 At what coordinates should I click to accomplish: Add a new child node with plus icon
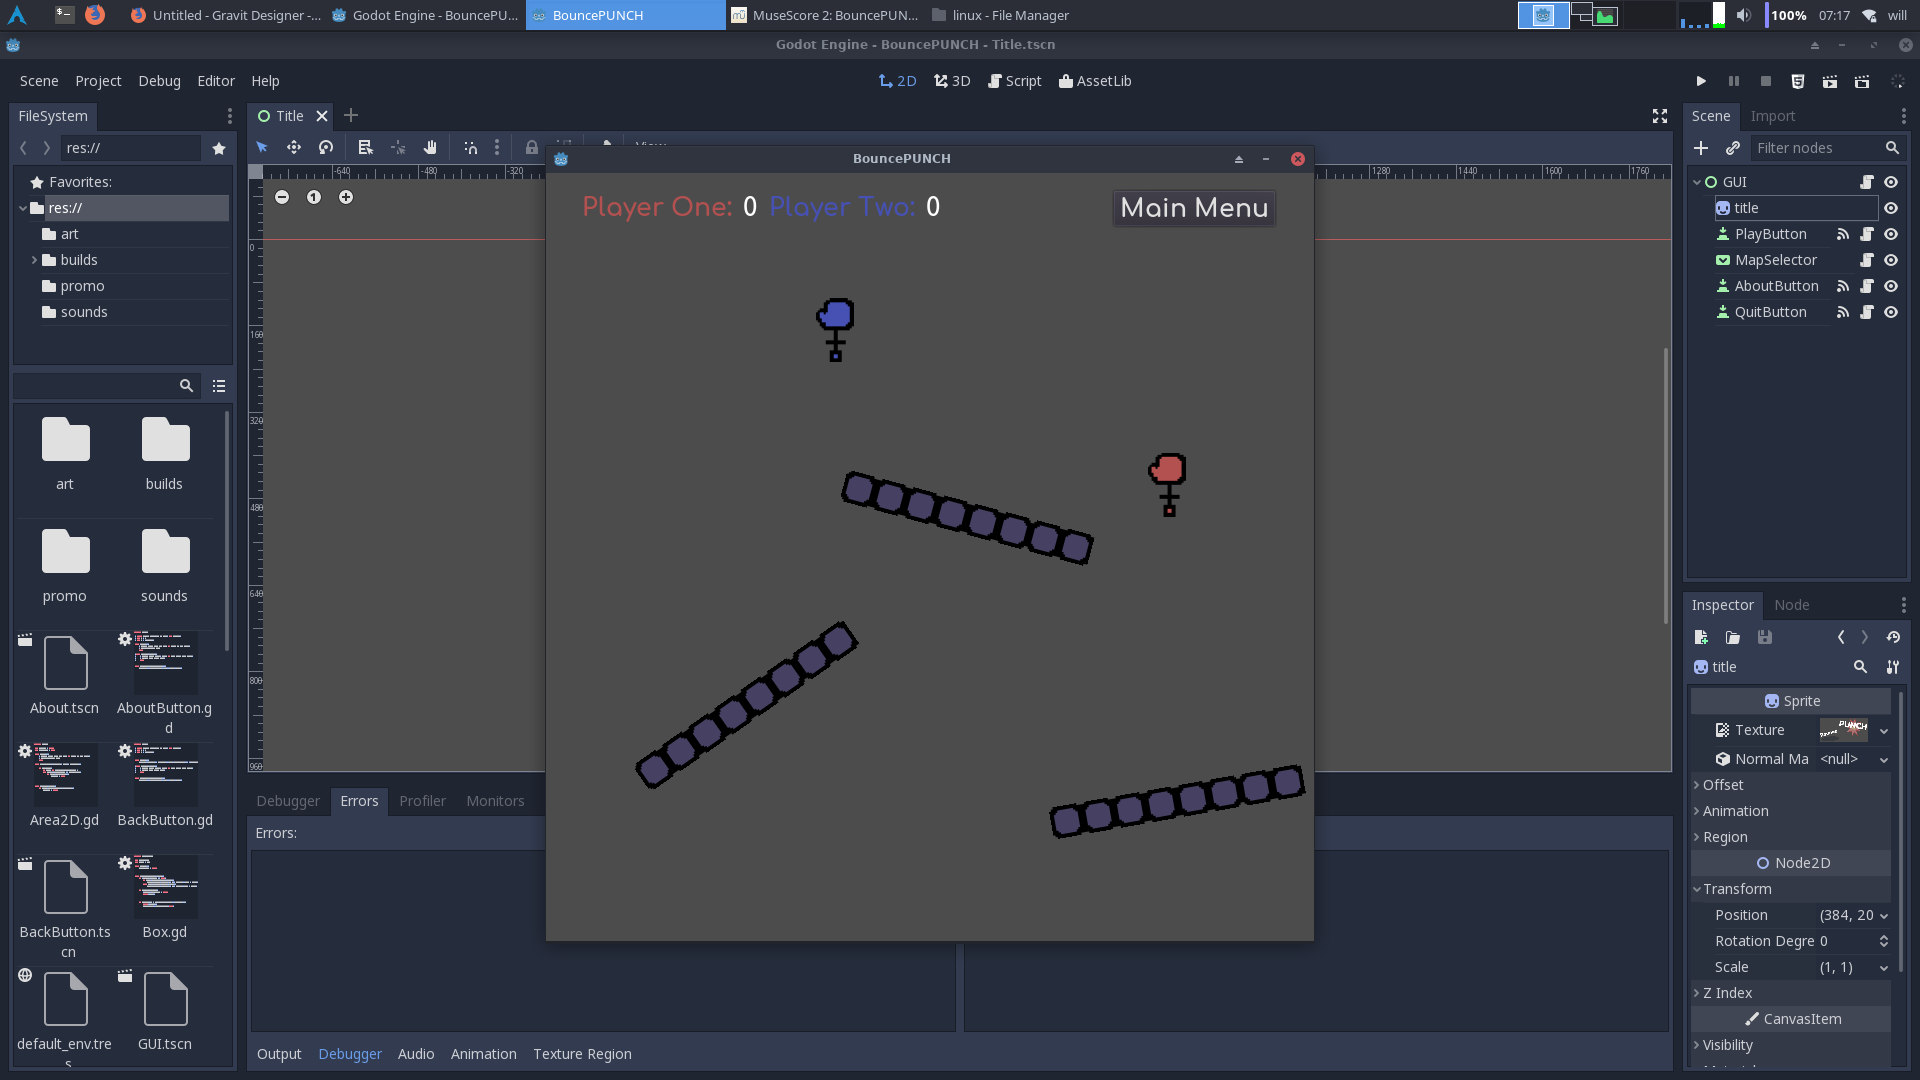point(1701,148)
